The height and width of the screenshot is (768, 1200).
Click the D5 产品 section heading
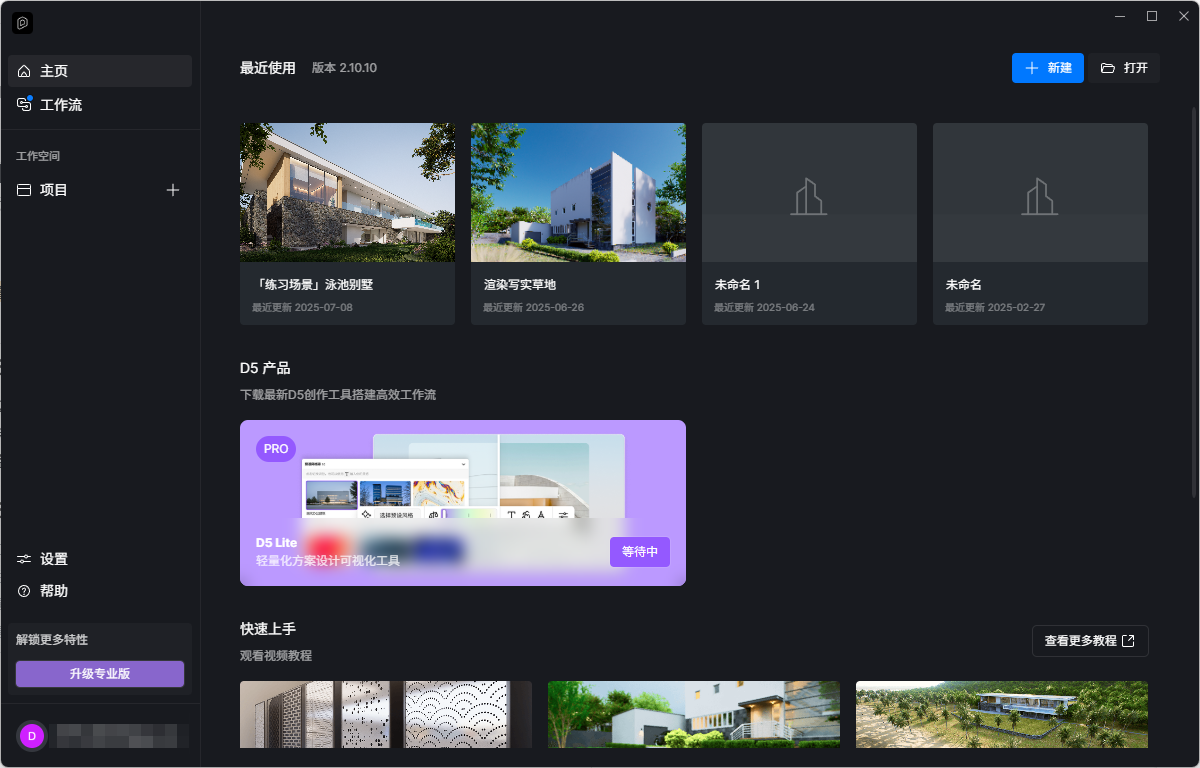pyautogui.click(x=265, y=368)
